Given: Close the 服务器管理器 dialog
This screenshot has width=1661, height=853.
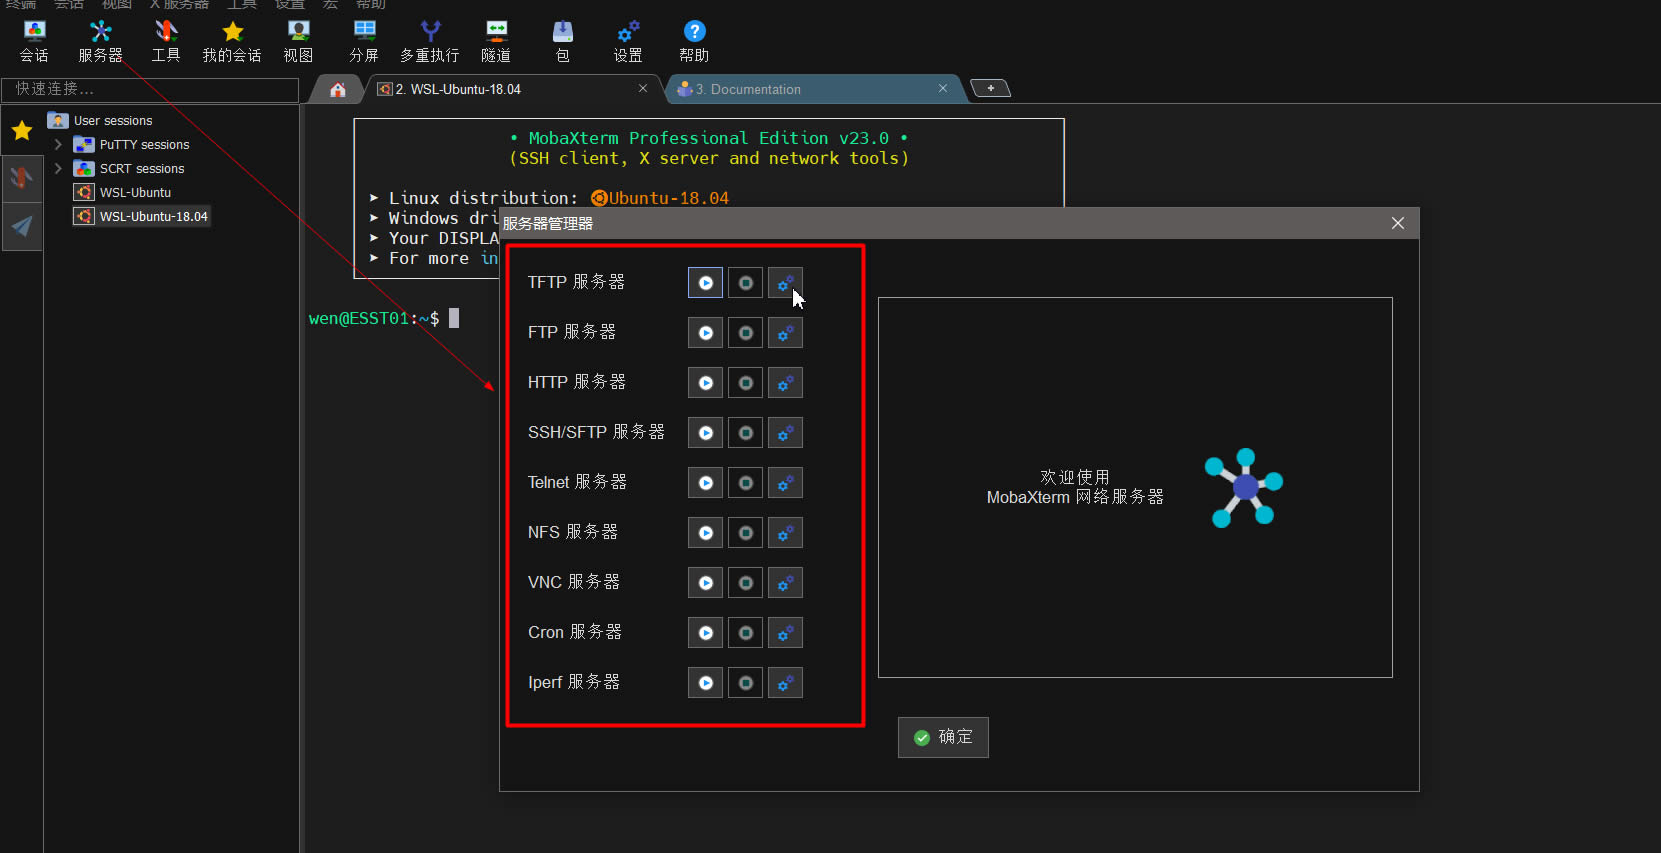Looking at the screenshot, I should coord(1398,223).
